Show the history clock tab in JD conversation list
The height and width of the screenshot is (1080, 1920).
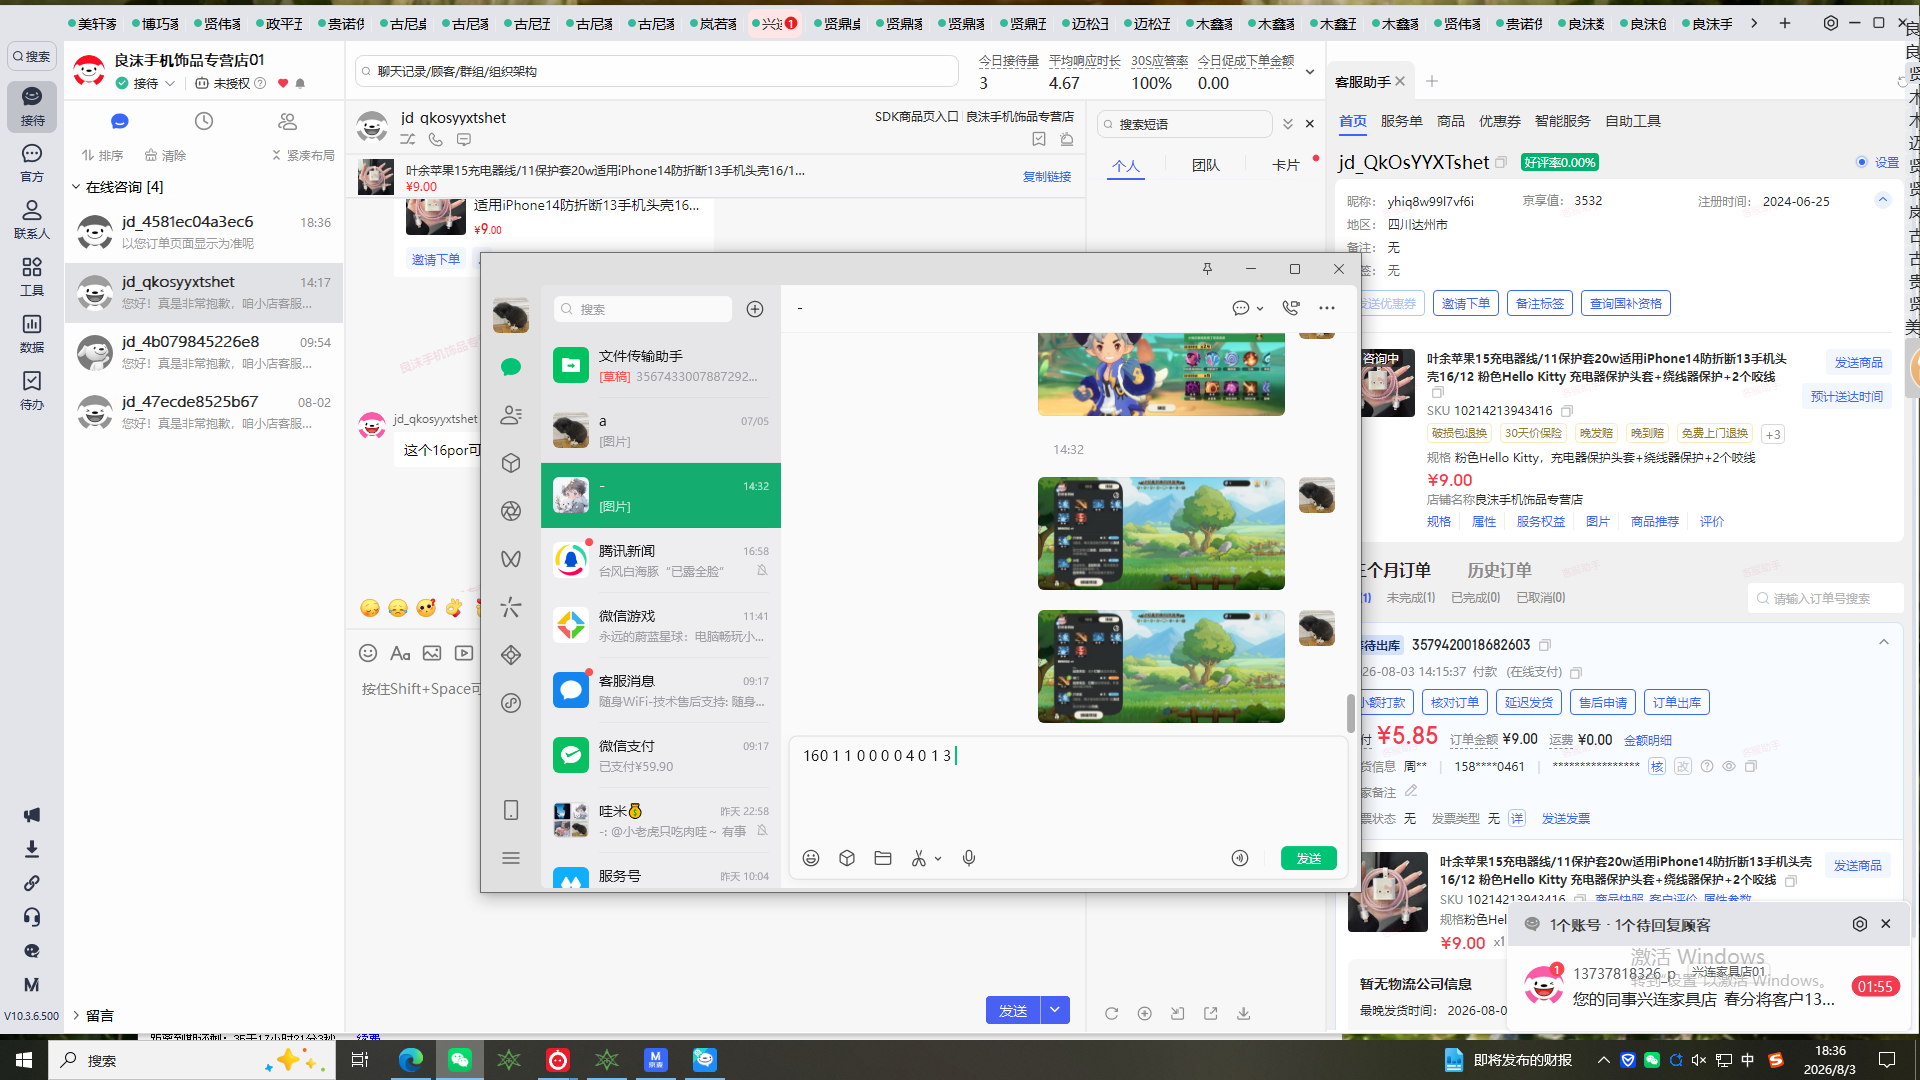(204, 121)
